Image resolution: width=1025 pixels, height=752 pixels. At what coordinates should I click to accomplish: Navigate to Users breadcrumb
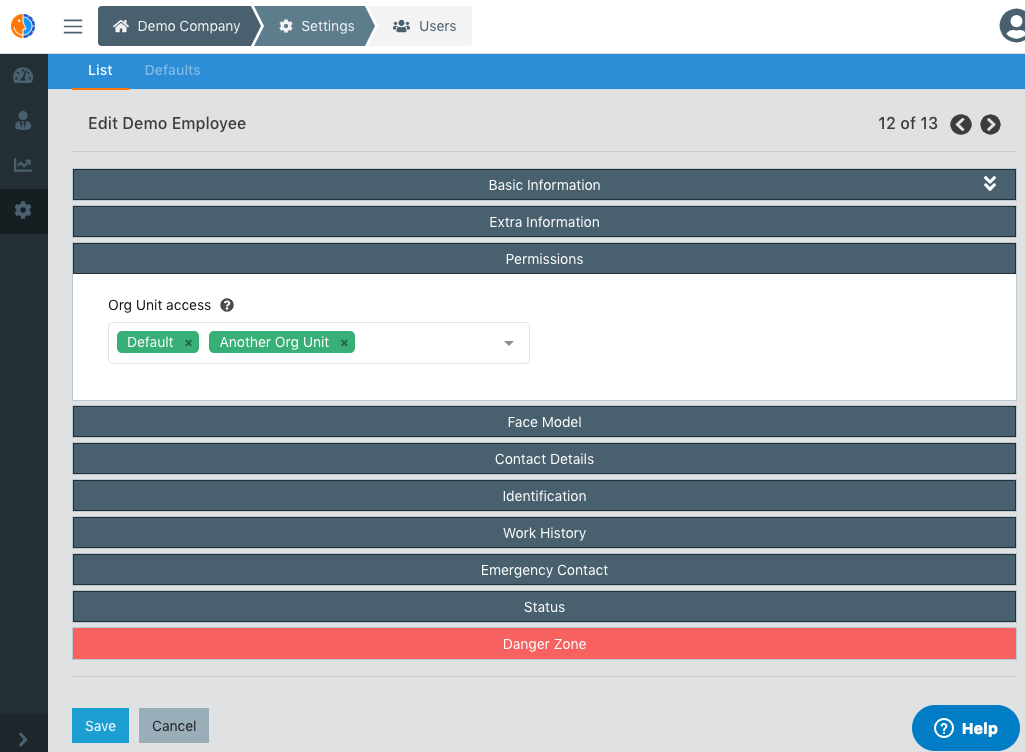pos(424,26)
